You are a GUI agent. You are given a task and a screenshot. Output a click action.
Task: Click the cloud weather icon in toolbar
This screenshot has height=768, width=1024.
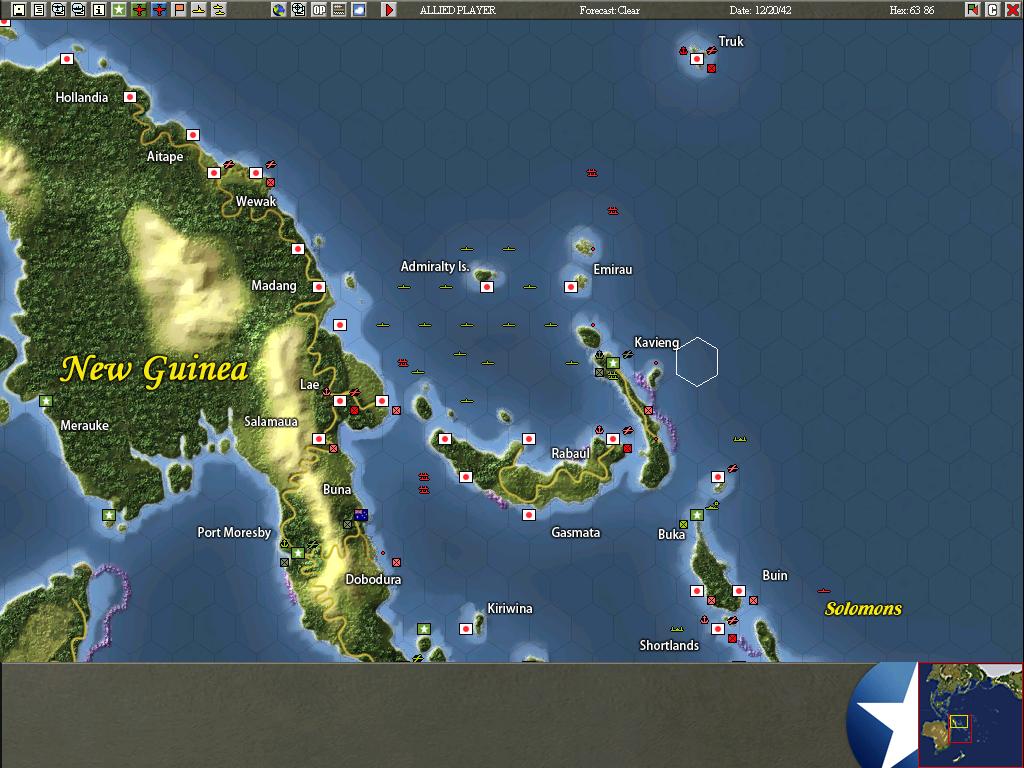(x=359, y=10)
